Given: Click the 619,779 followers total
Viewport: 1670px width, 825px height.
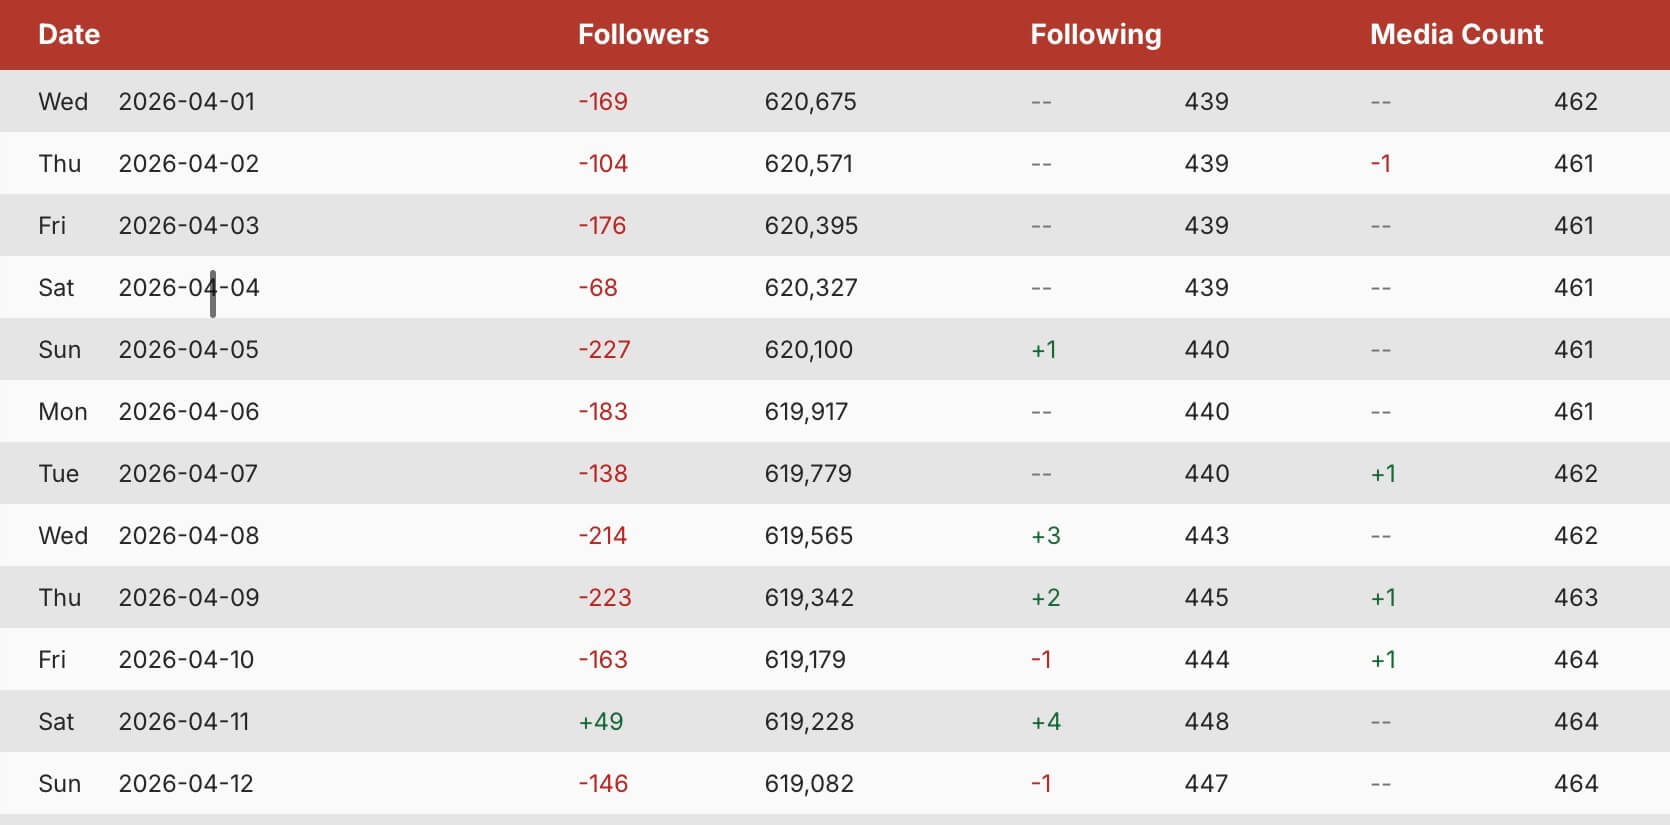Looking at the screenshot, I should [x=808, y=474].
